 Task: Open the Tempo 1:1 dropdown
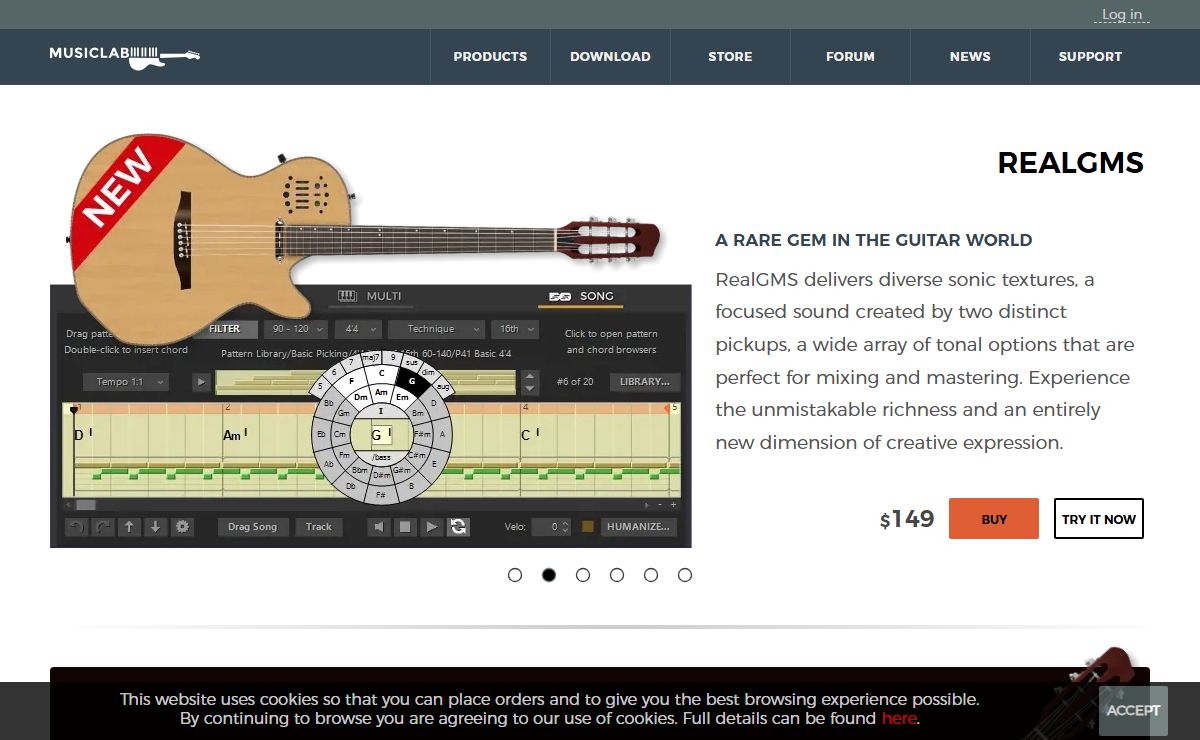coord(125,382)
